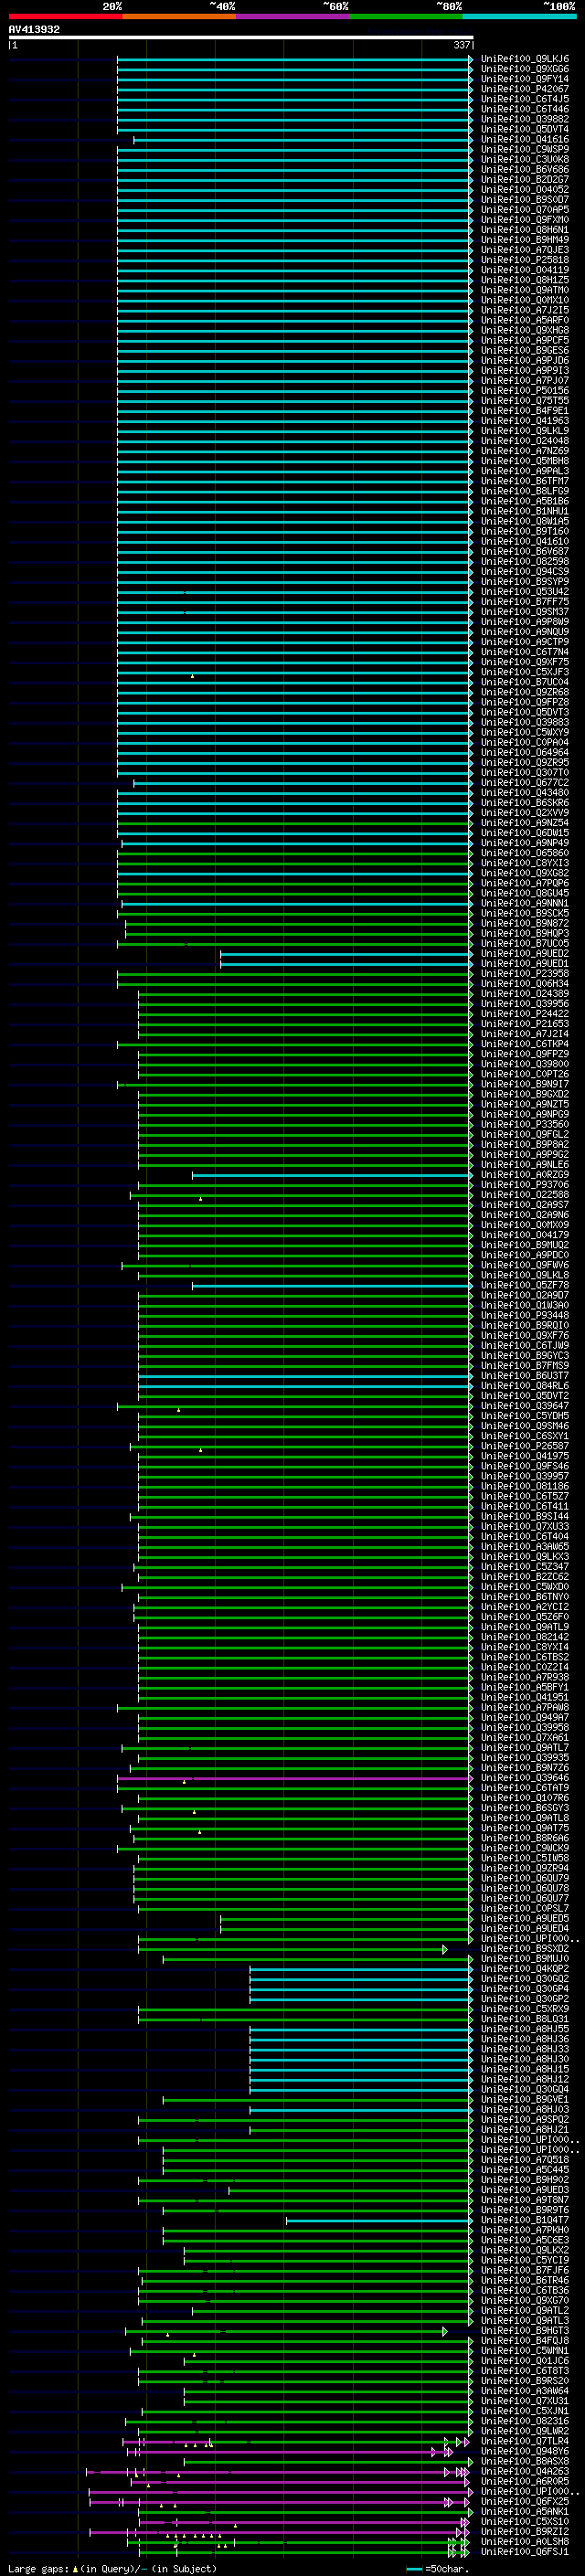Open hit UniRef100_A9UED3

coord(525,2190)
